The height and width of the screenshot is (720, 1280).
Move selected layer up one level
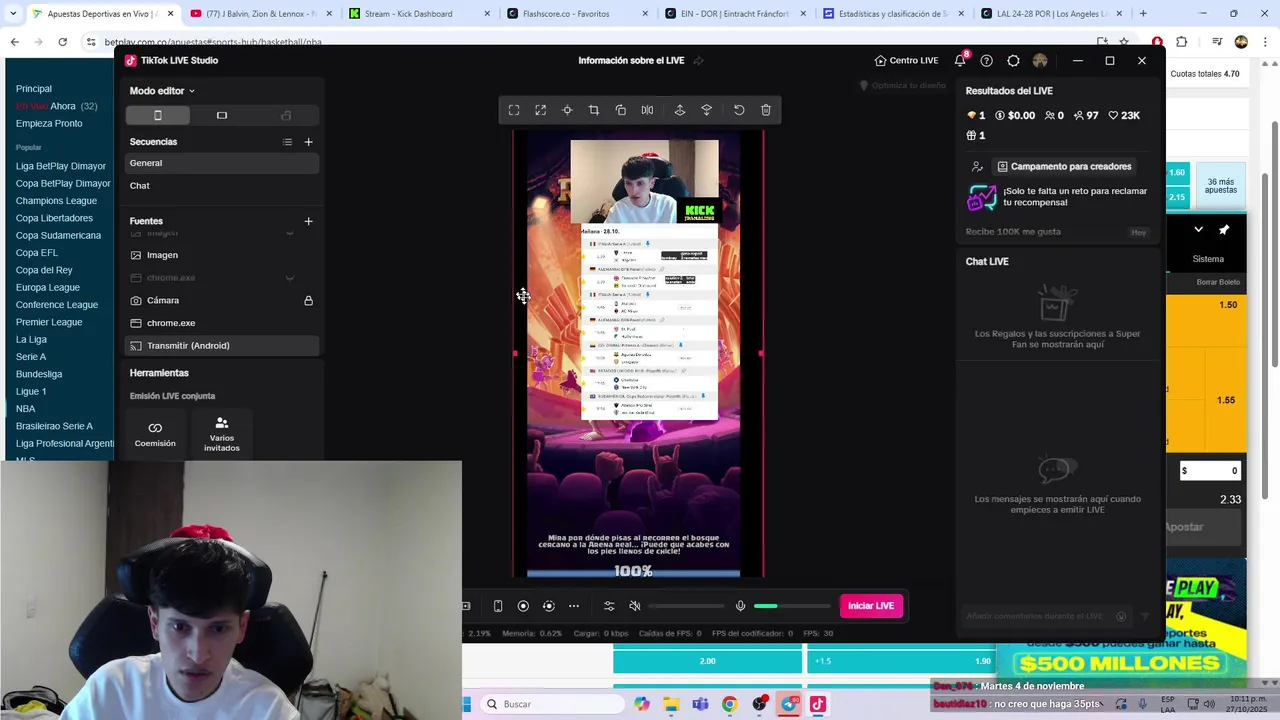(680, 110)
